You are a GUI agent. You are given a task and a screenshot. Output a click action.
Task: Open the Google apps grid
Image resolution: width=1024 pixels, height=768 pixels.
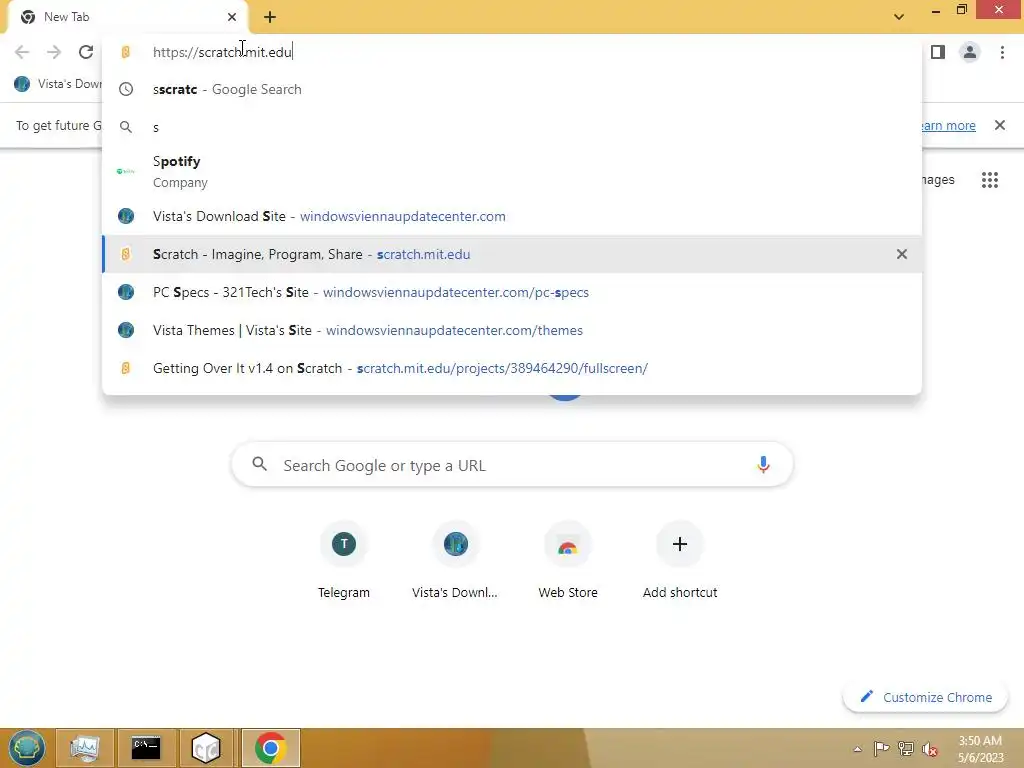[990, 180]
